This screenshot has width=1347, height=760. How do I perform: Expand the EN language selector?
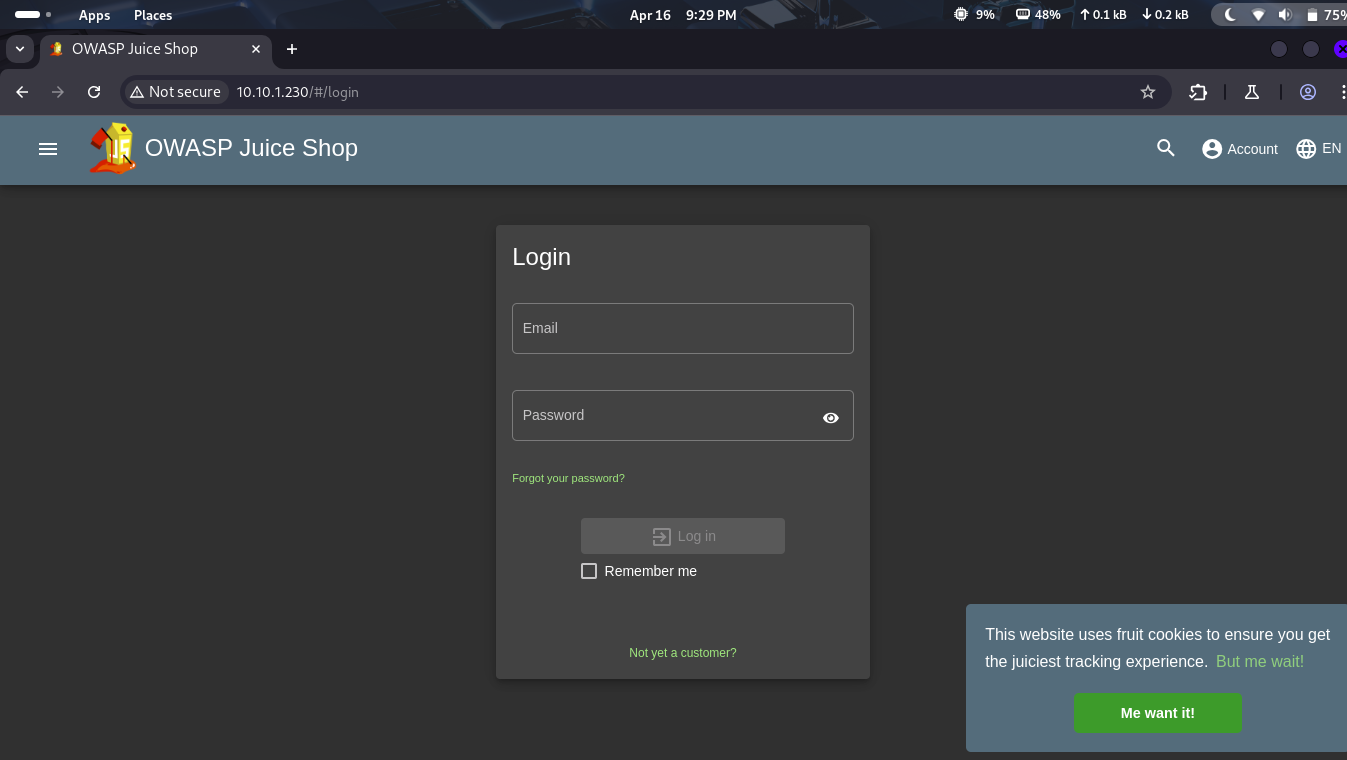(1318, 149)
